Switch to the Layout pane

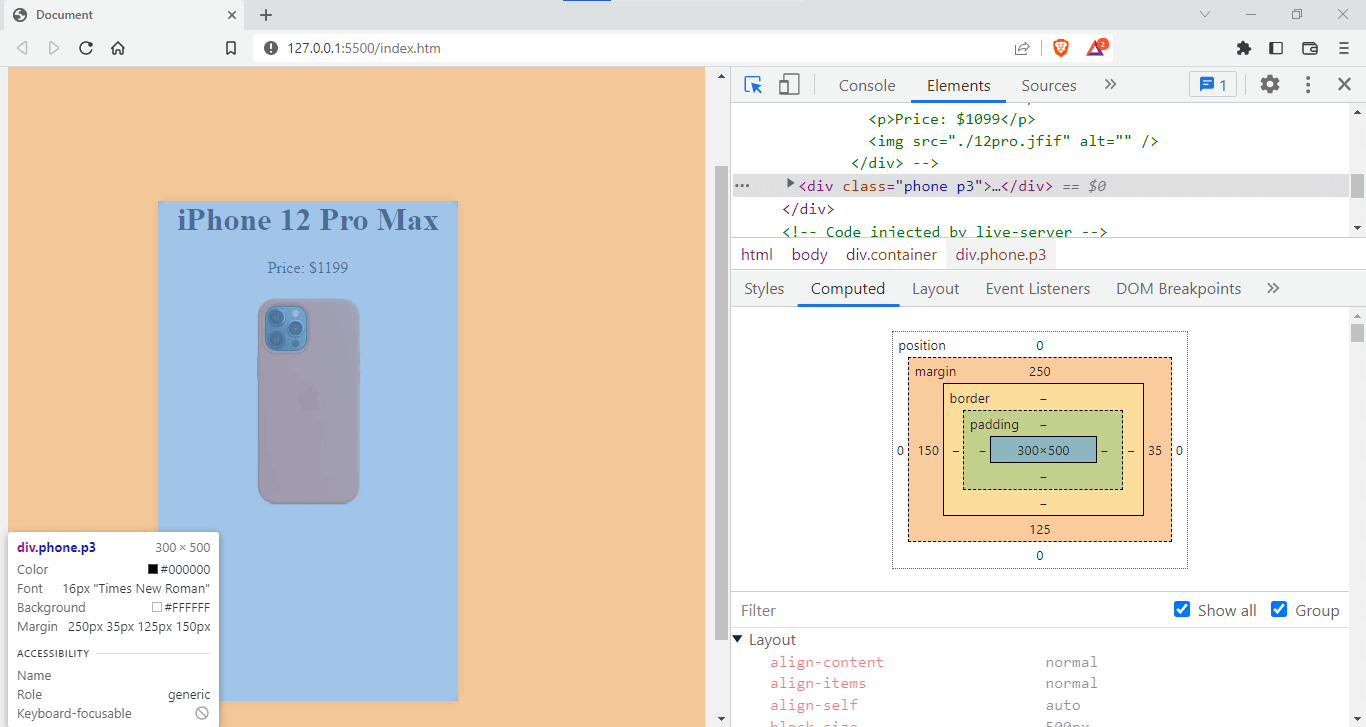point(935,288)
